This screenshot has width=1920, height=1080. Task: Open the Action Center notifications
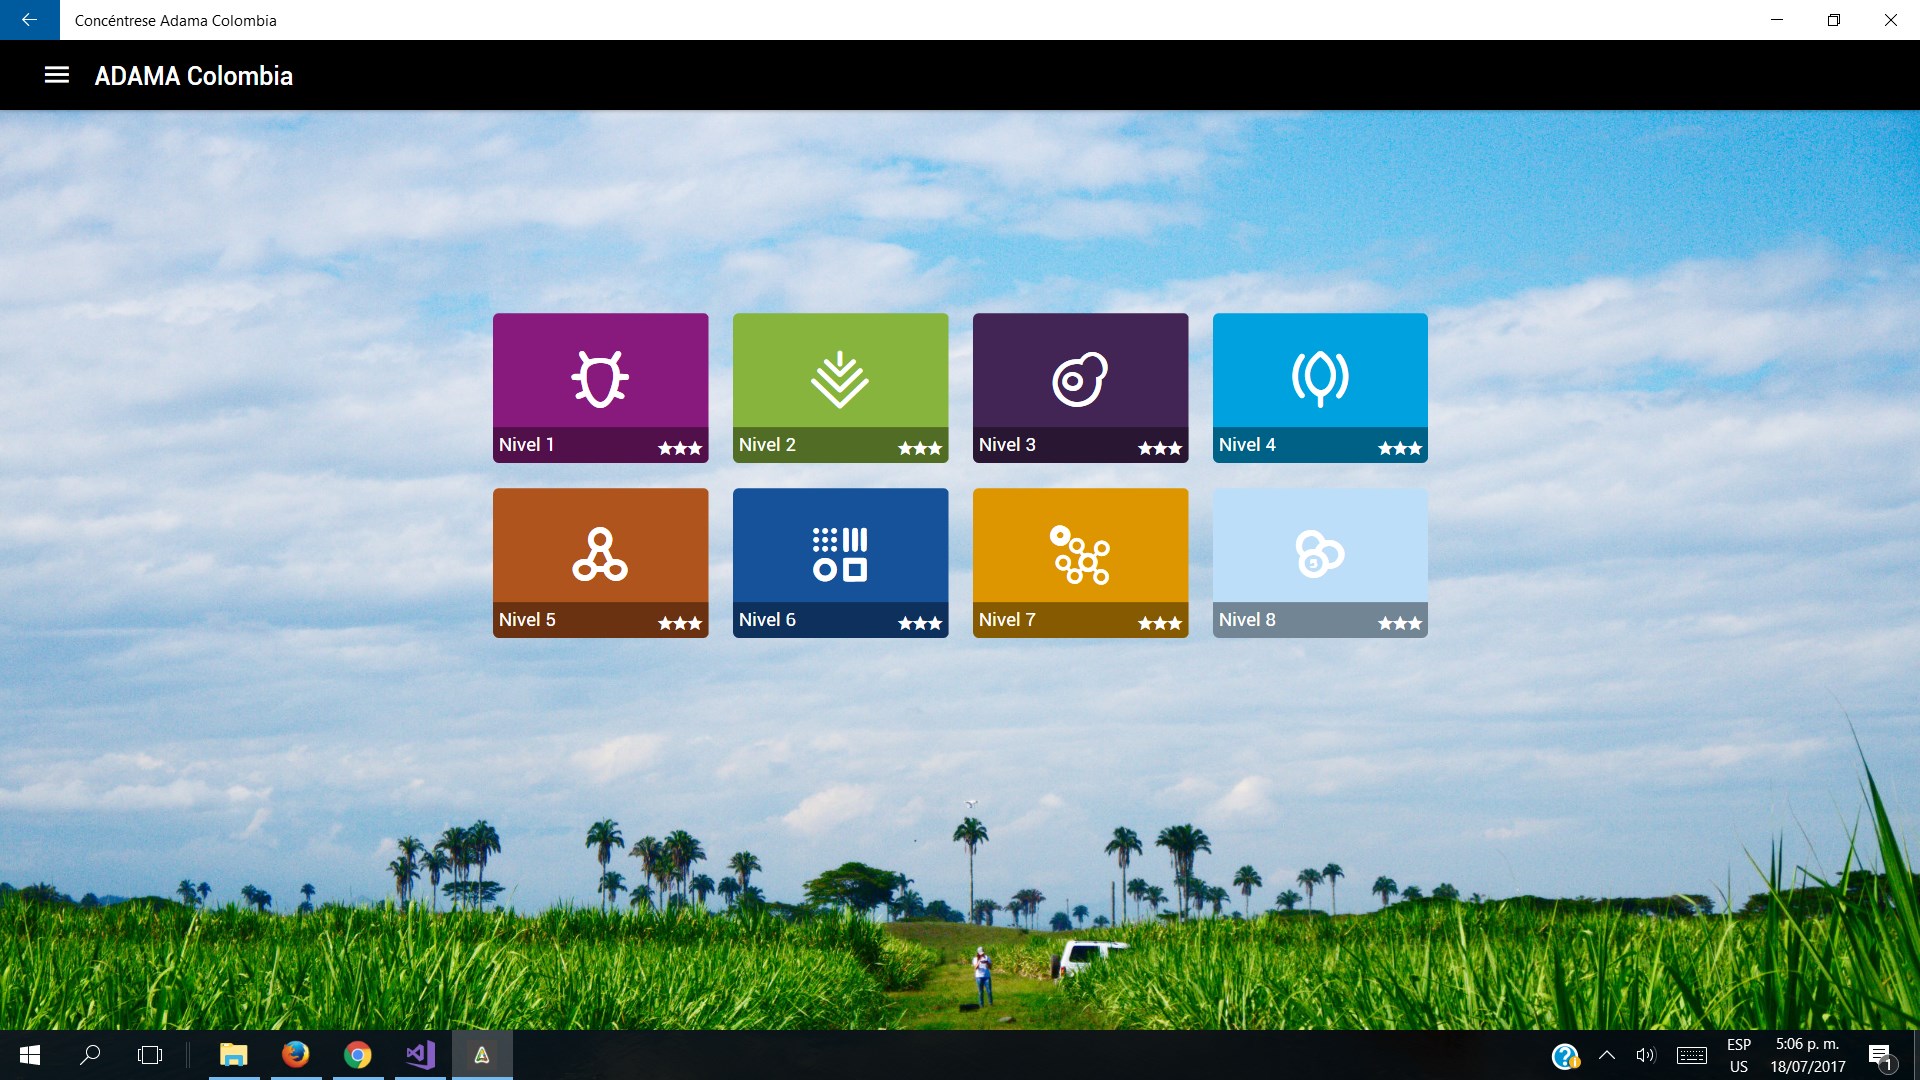(x=1880, y=1055)
